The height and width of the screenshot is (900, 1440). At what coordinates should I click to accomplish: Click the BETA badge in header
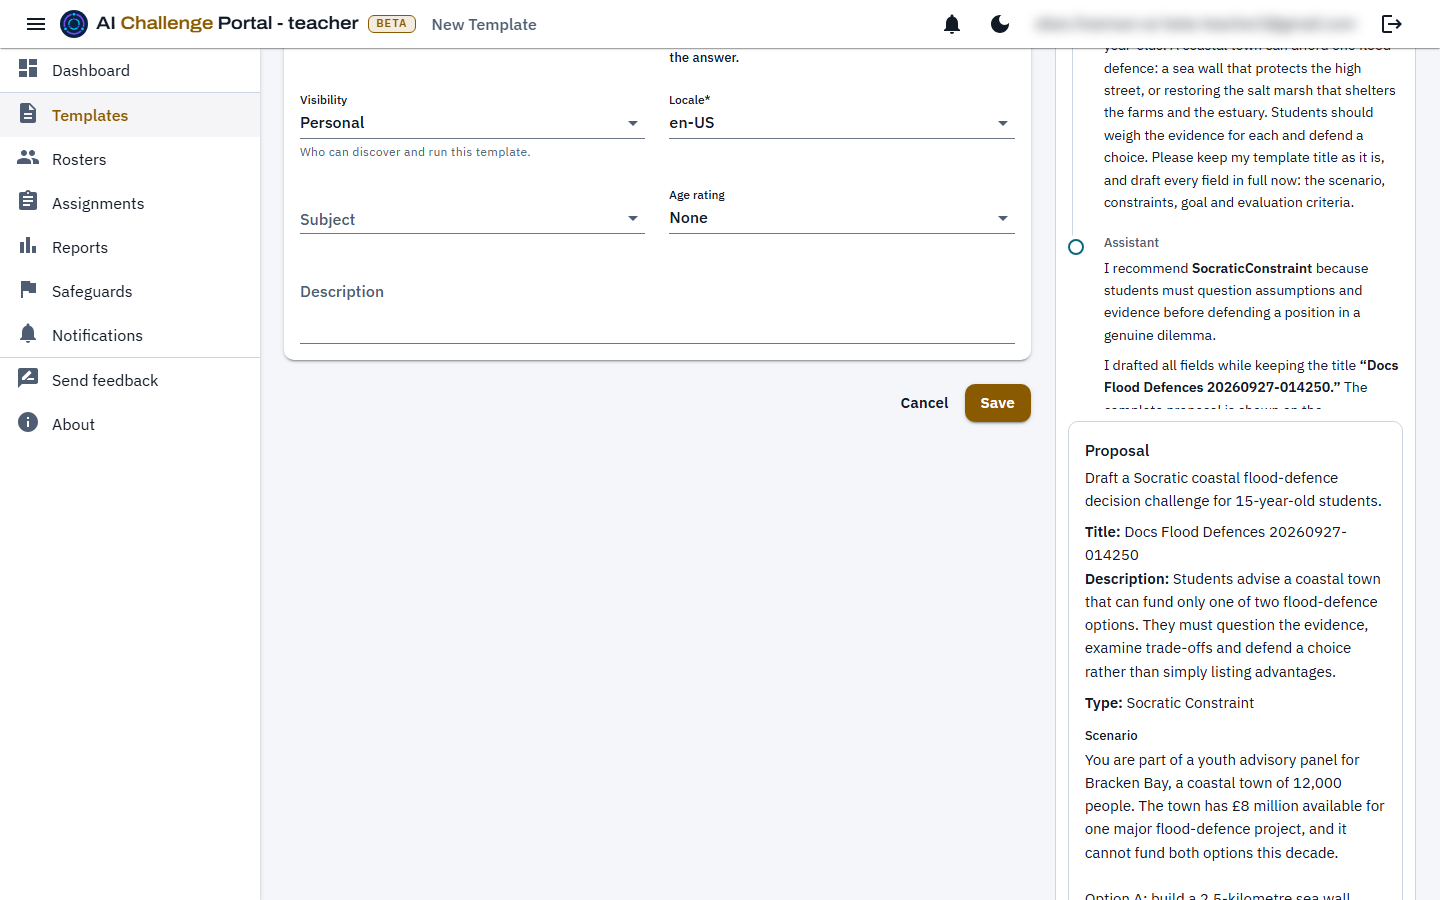[x=392, y=23]
